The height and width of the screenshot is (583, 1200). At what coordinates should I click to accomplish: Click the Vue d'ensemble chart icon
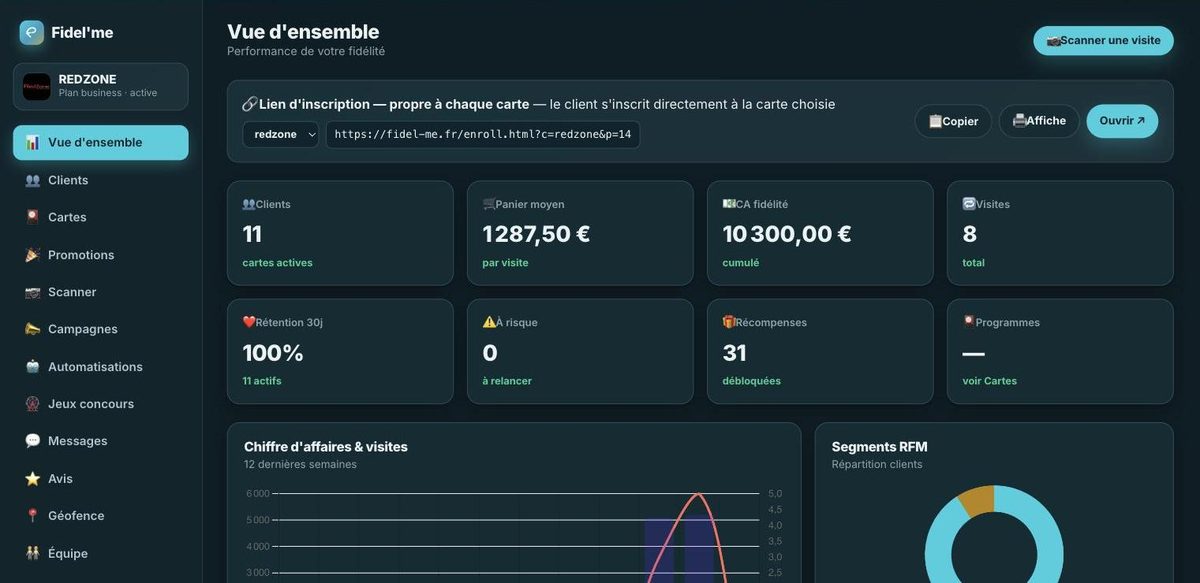pyautogui.click(x=33, y=142)
